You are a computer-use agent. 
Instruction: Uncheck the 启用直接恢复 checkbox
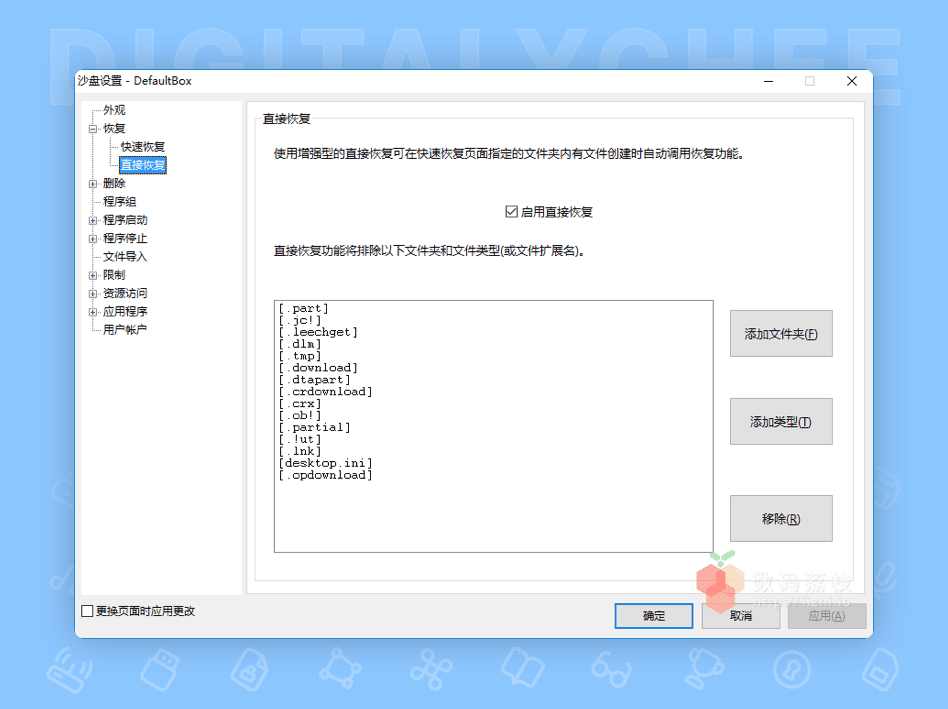tap(511, 212)
